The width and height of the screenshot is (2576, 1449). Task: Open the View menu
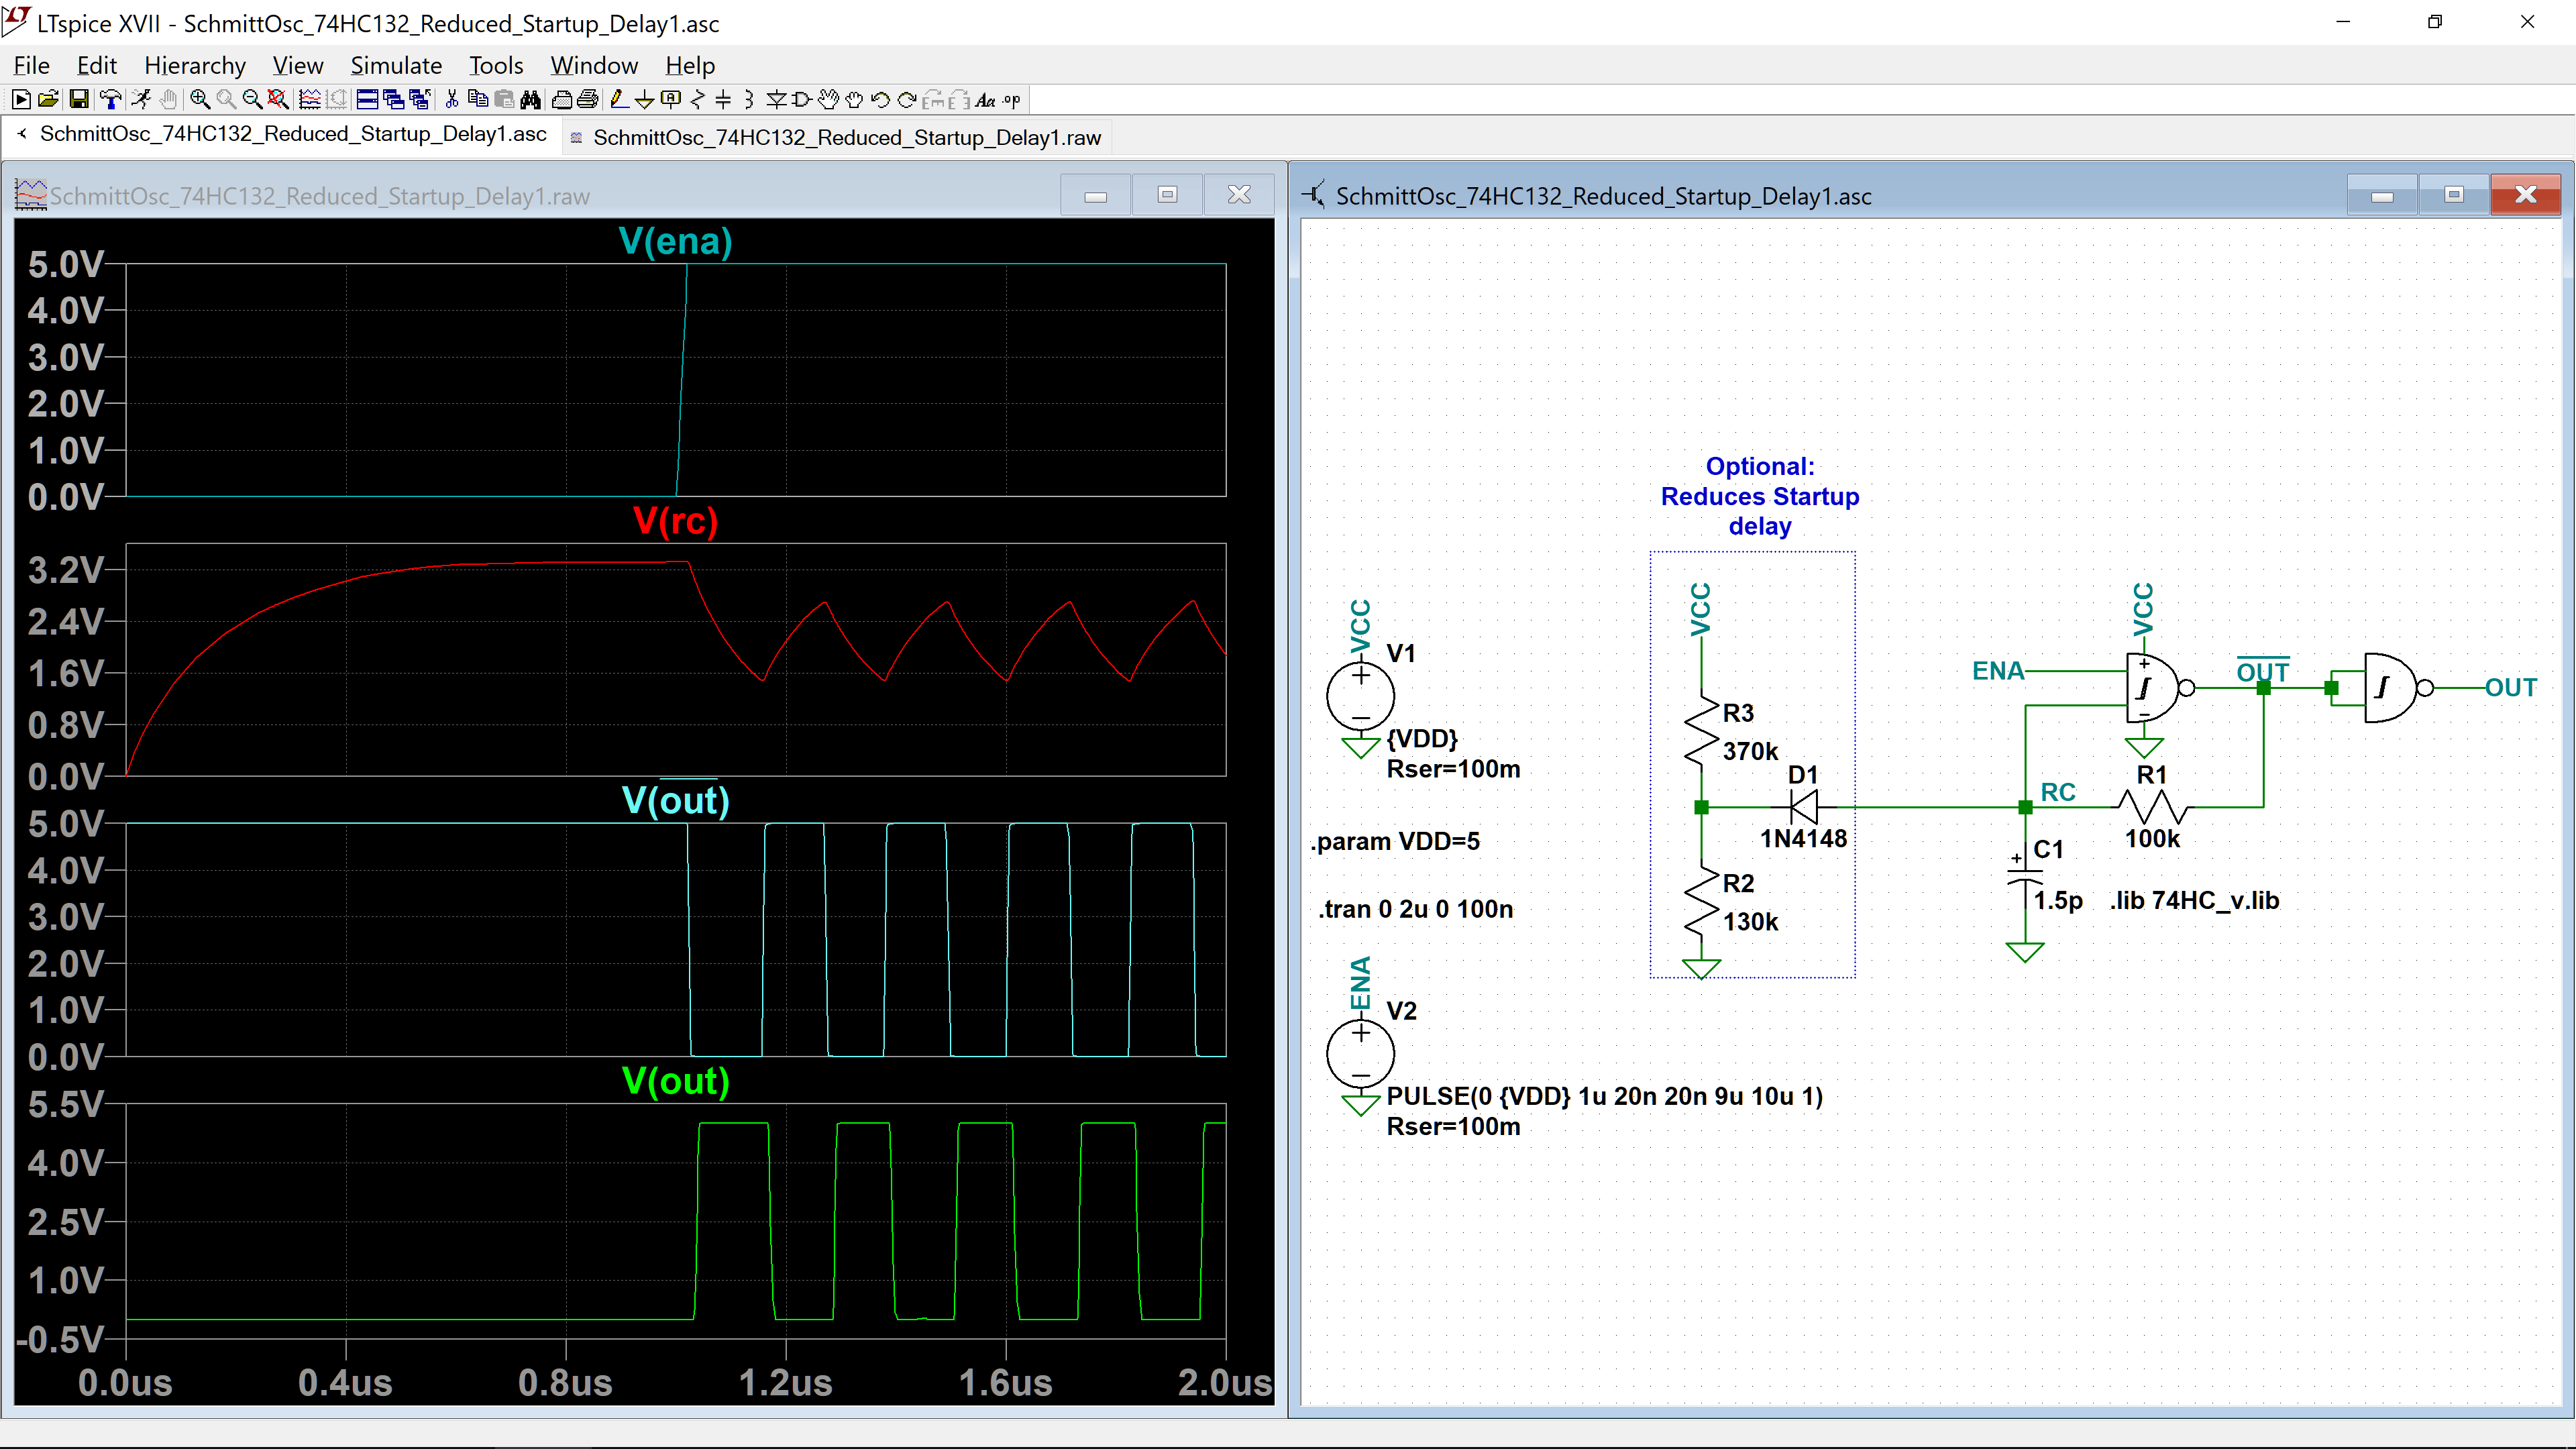coord(298,65)
